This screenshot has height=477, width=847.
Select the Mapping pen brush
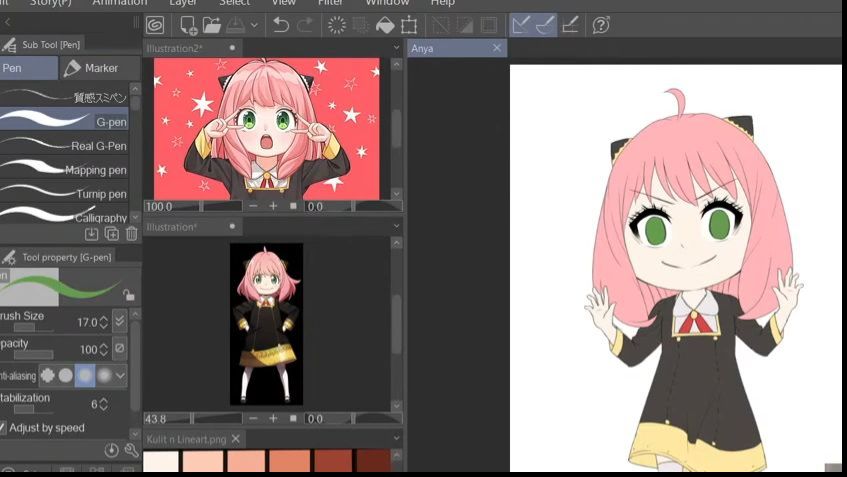[x=64, y=170]
